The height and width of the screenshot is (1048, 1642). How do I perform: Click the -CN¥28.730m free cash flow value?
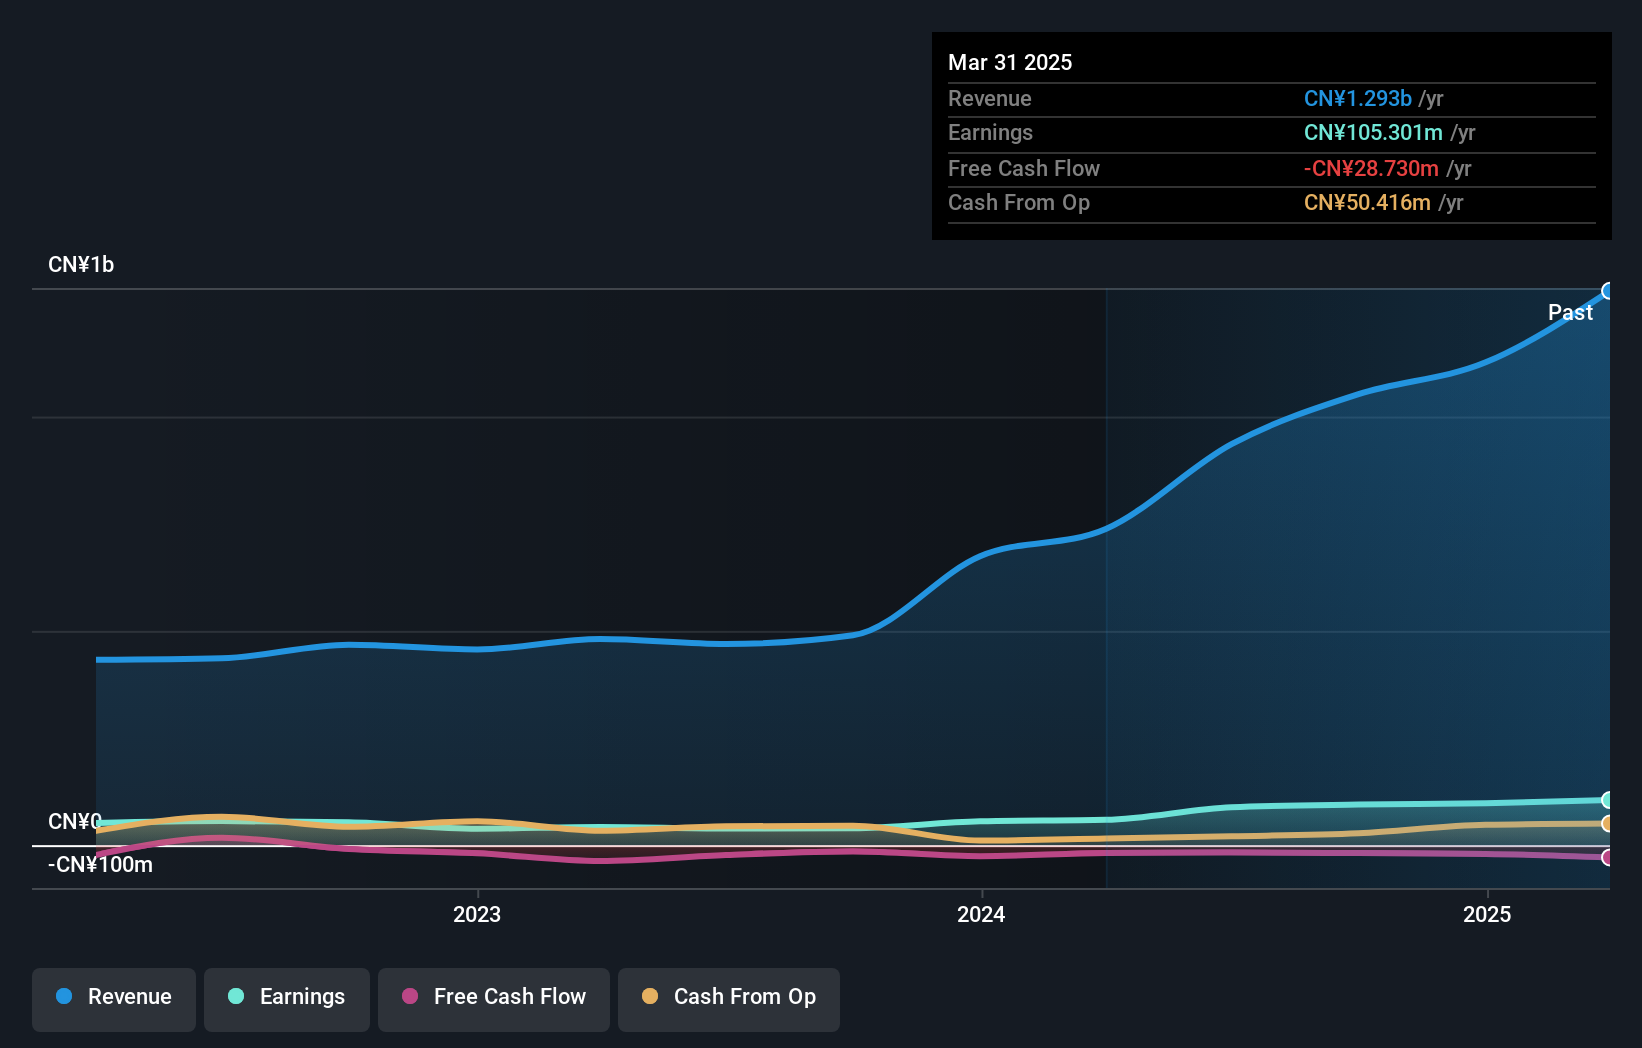(1371, 168)
